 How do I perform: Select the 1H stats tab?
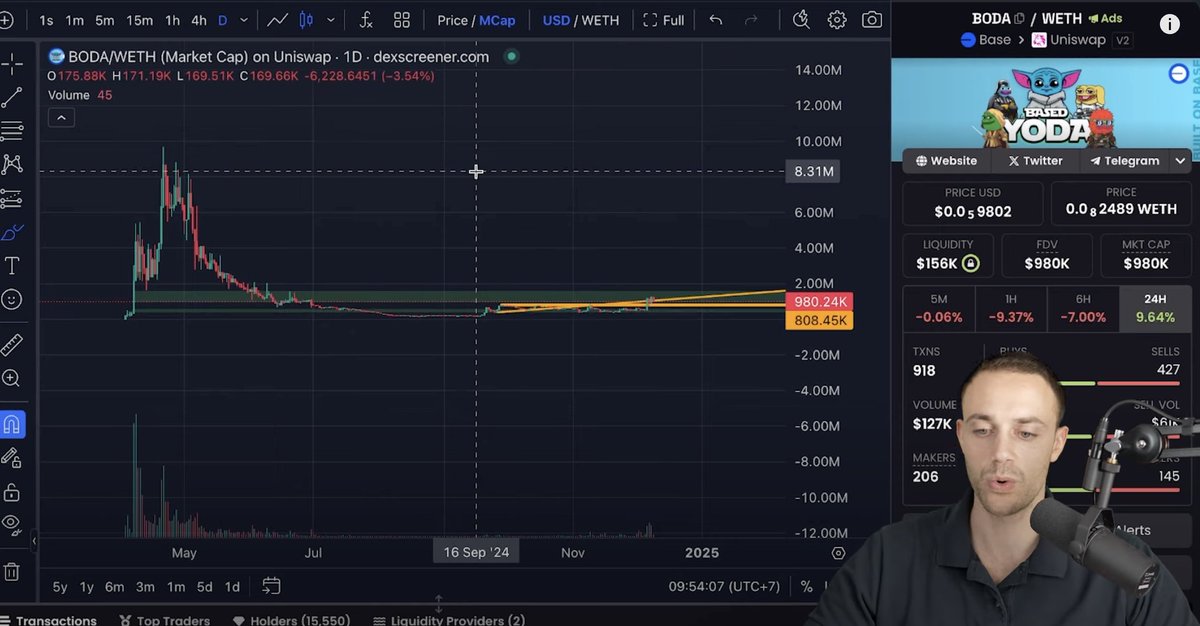1010,308
